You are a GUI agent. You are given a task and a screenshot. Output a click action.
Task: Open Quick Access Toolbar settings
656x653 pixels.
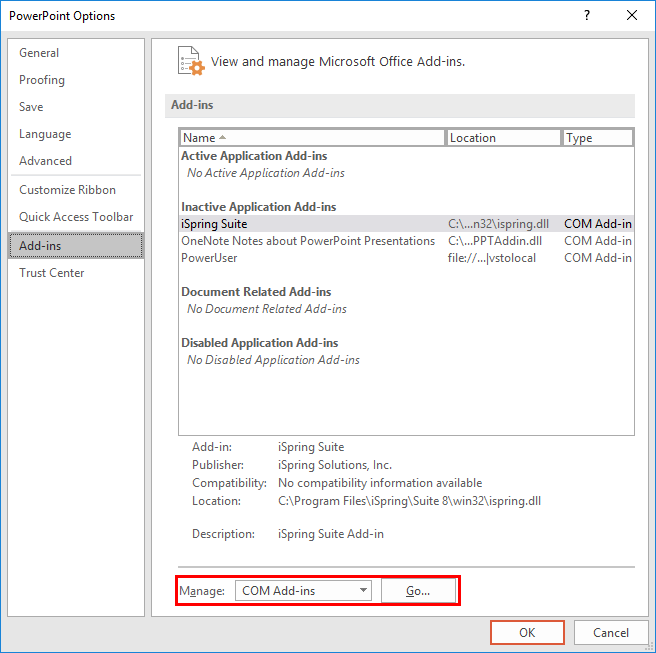tap(76, 217)
